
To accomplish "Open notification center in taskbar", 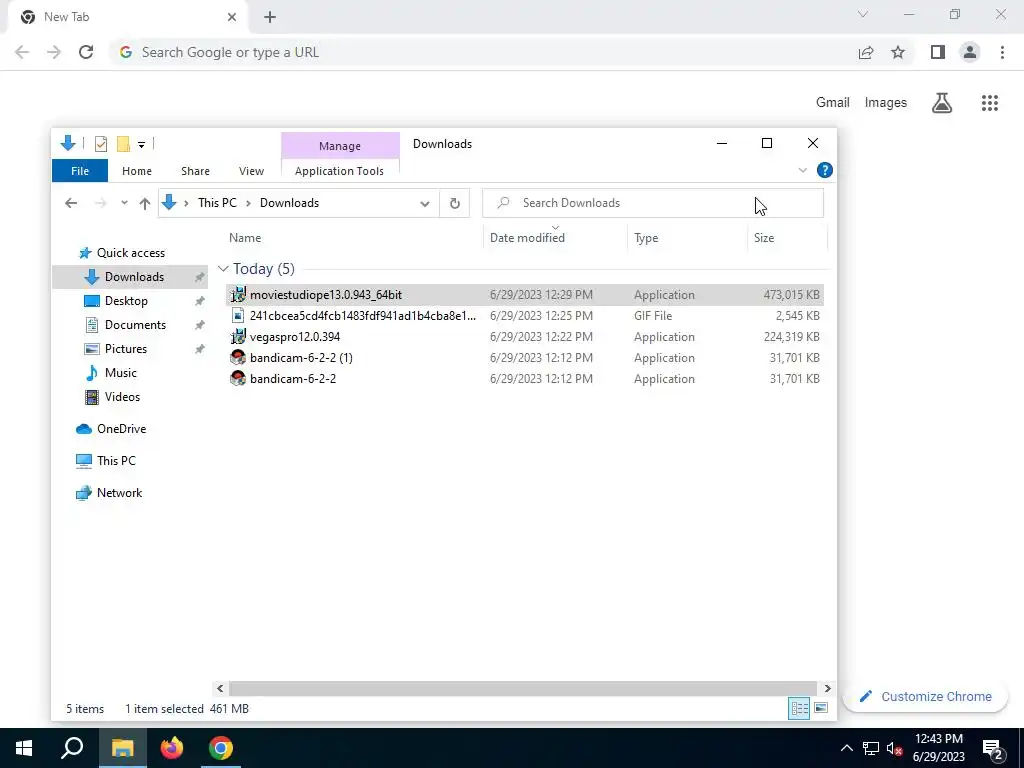I will pos(993,749).
